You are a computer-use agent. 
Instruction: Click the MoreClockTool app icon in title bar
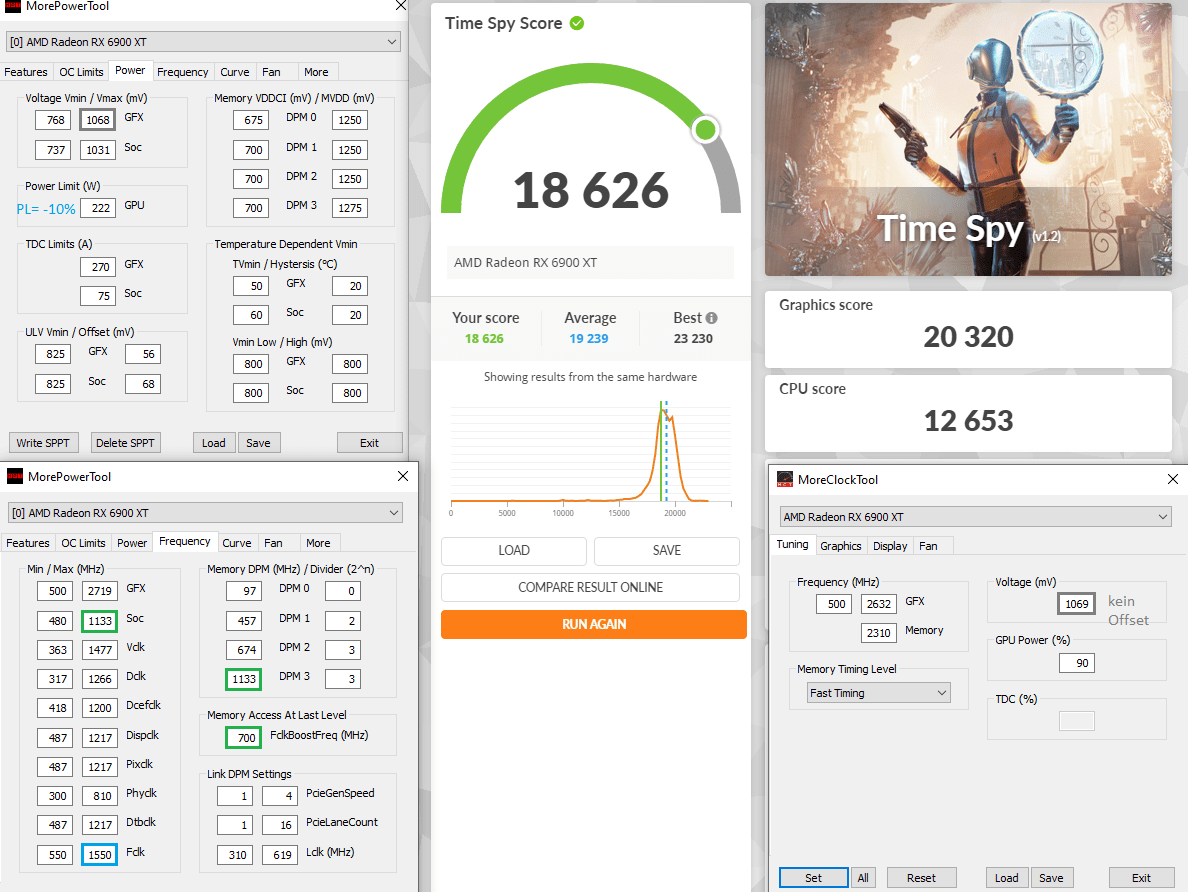[785, 479]
